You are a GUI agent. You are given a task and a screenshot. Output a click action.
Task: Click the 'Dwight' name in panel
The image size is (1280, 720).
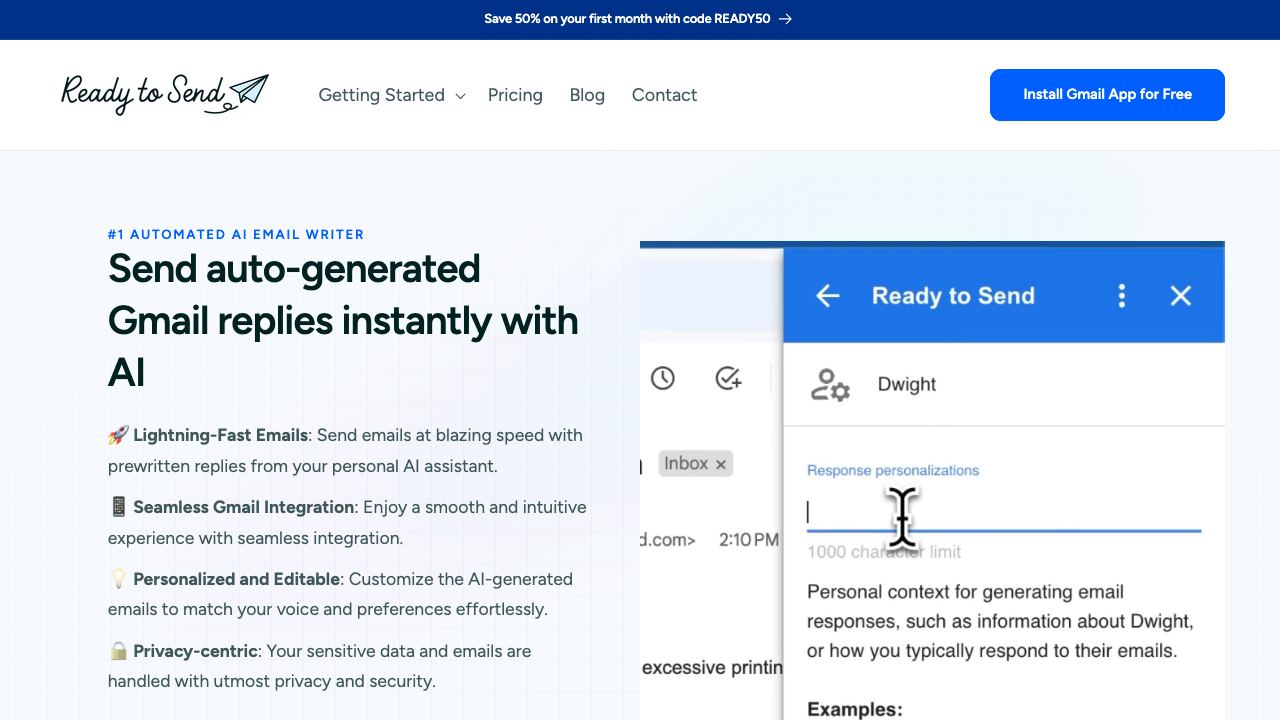pyautogui.click(x=907, y=385)
